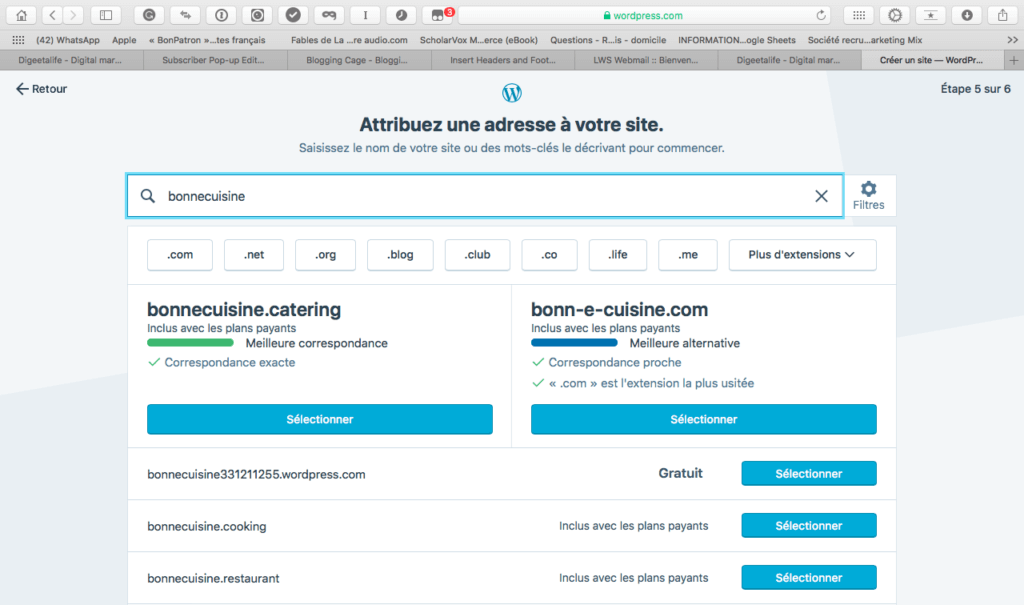The width and height of the screenshot is (1024, 605).
Task: Switch to the LWS Webmail tab
Action: [x=646, y=60]
